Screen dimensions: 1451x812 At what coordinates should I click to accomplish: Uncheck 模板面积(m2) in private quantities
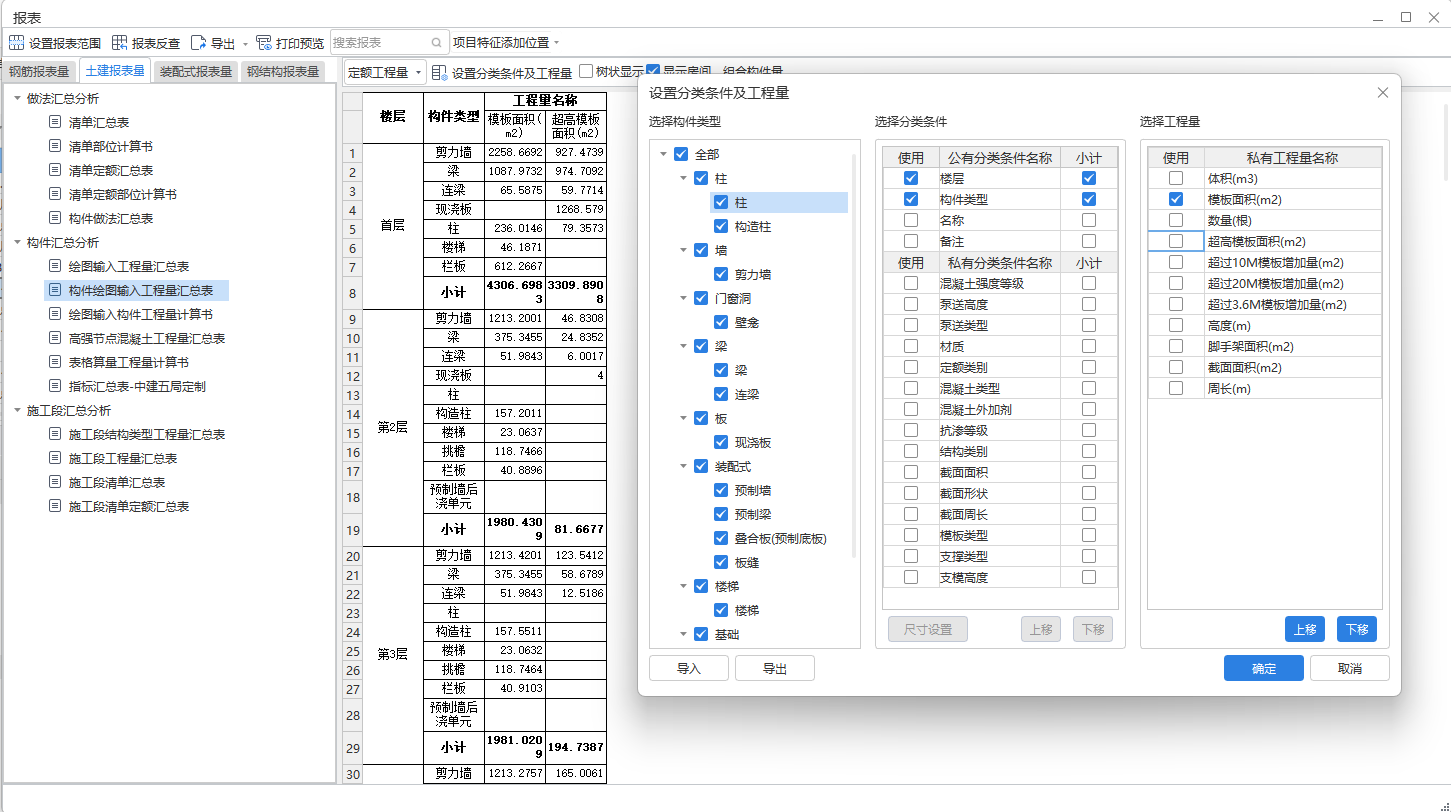point(1176,198)
